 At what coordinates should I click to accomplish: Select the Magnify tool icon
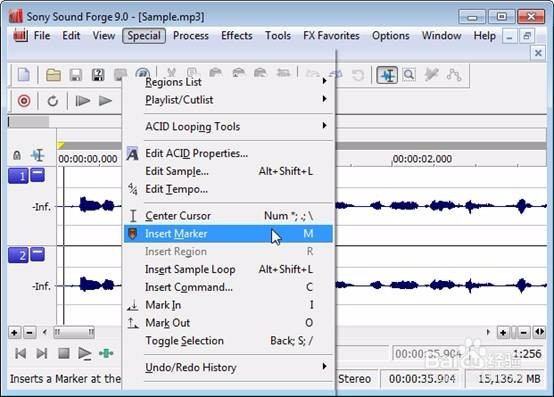[409, 75]
